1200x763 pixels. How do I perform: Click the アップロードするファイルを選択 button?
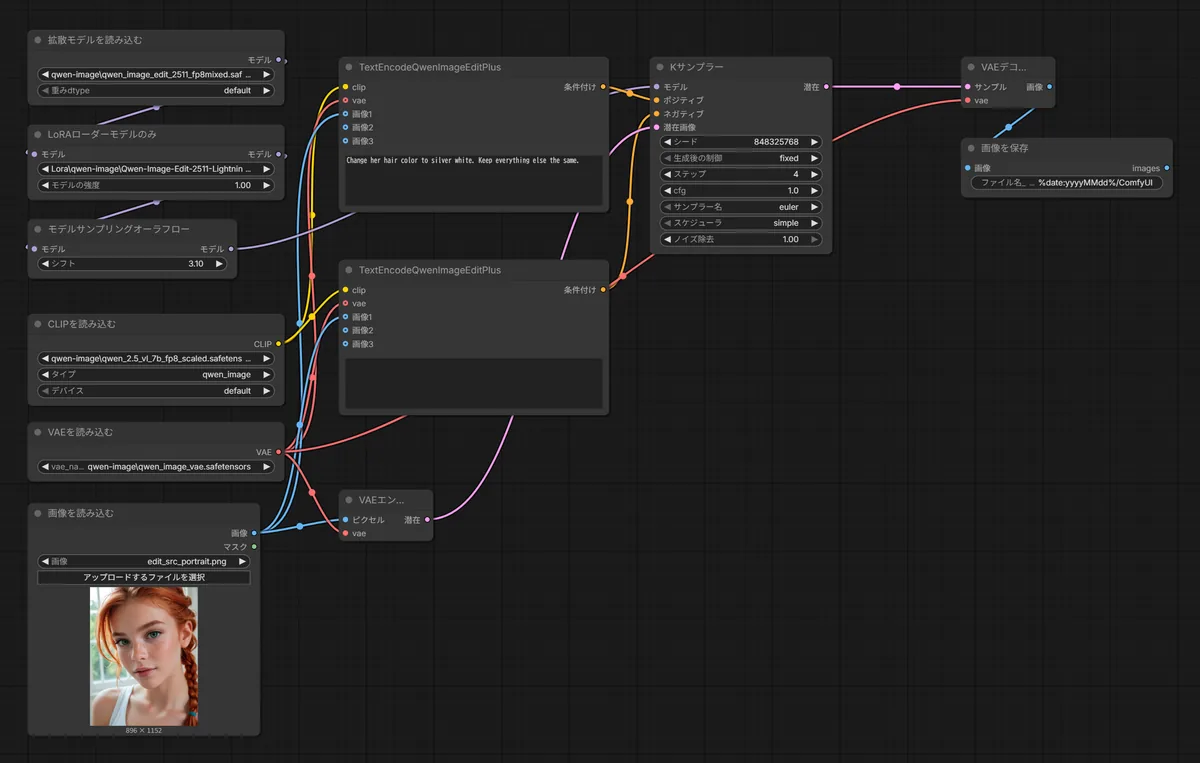[x=144, y=577]
